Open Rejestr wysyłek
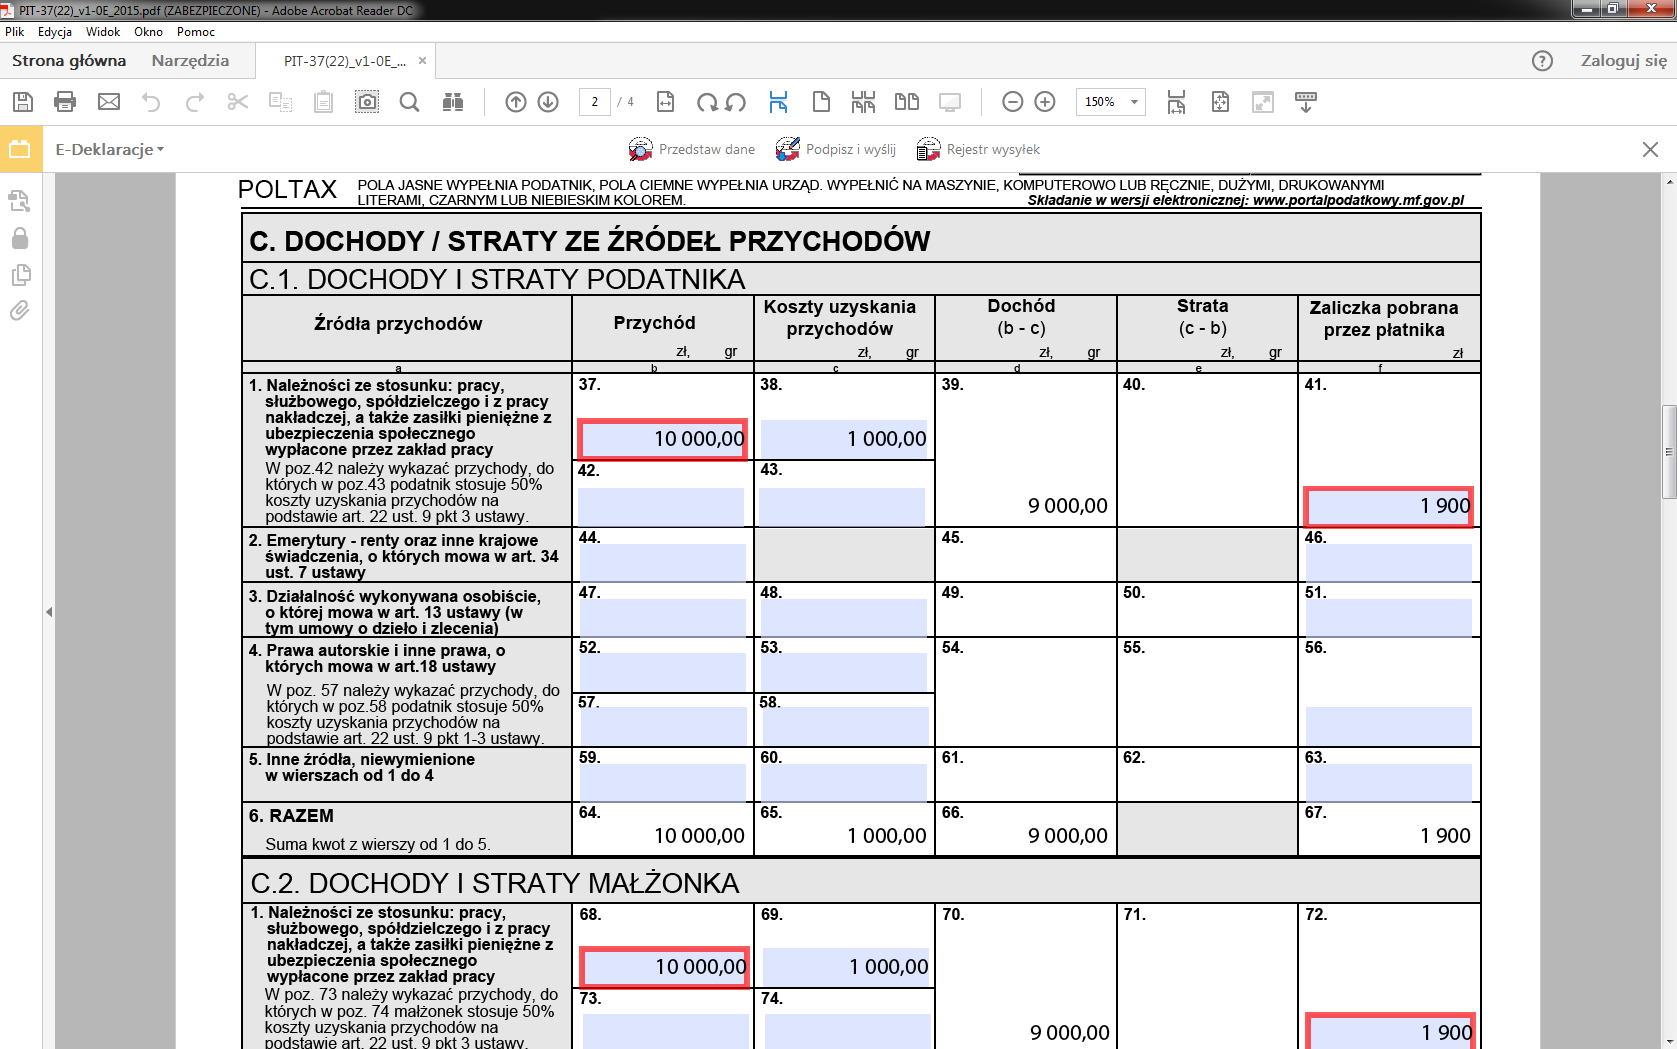 [x=979, y=149]
